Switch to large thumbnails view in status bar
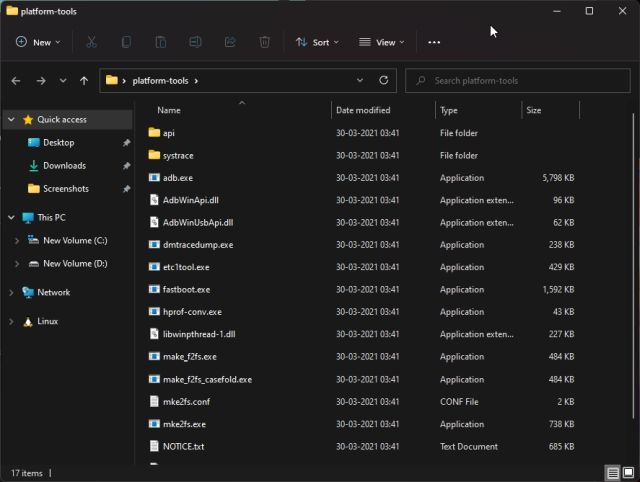The height and width of the screenshot is (482, 640). point(628,472)
